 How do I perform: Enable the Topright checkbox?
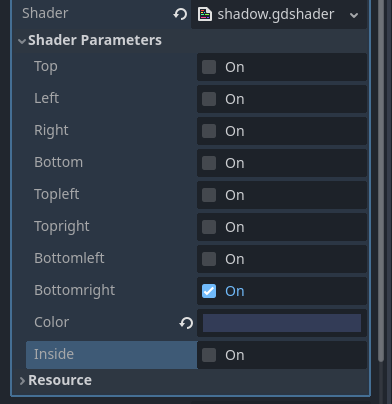[209, 227]
